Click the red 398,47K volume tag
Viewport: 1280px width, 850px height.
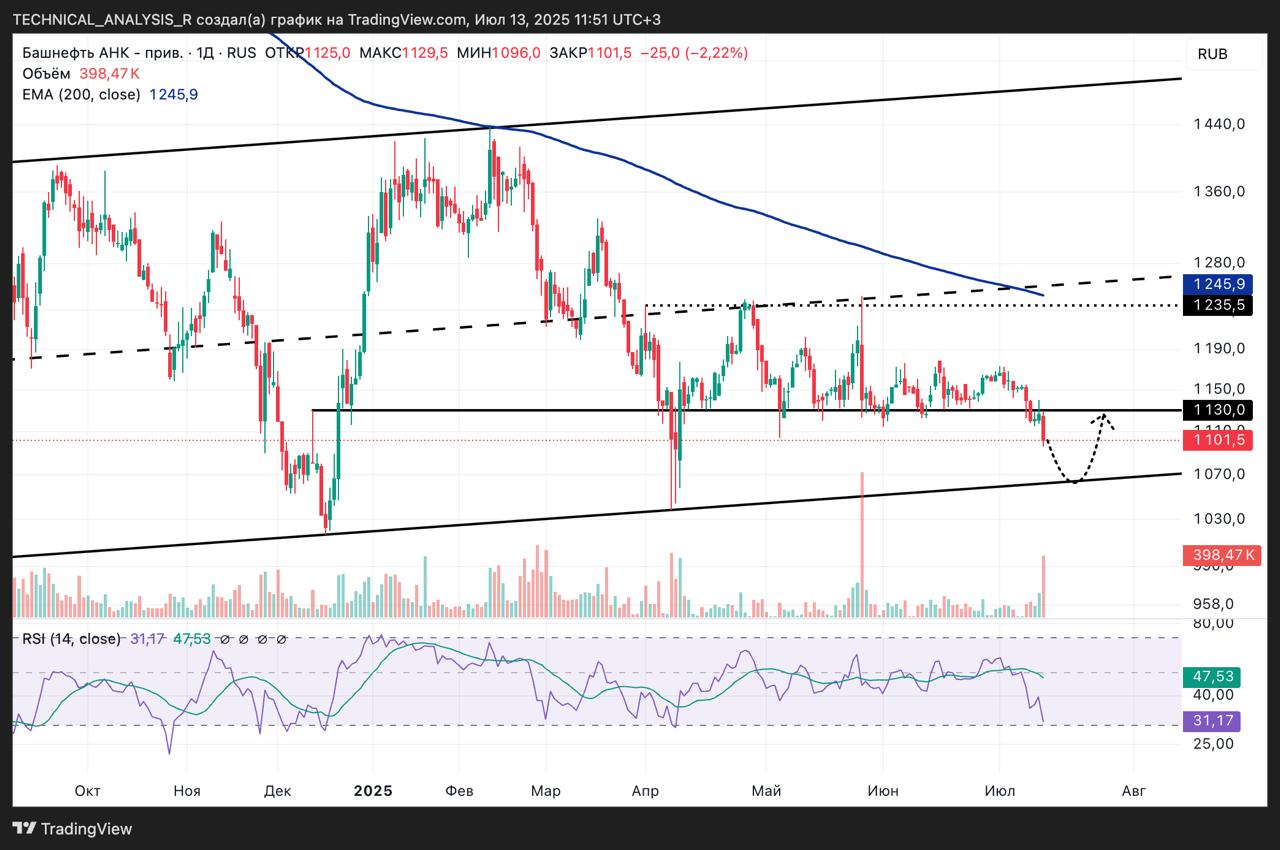[x=1219, y=554]
